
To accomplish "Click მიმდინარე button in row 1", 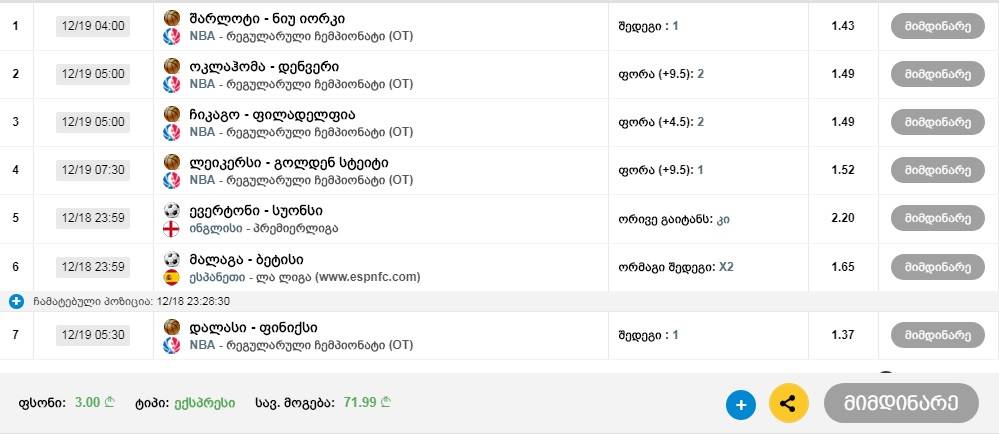I will click(x=938, y=26).
